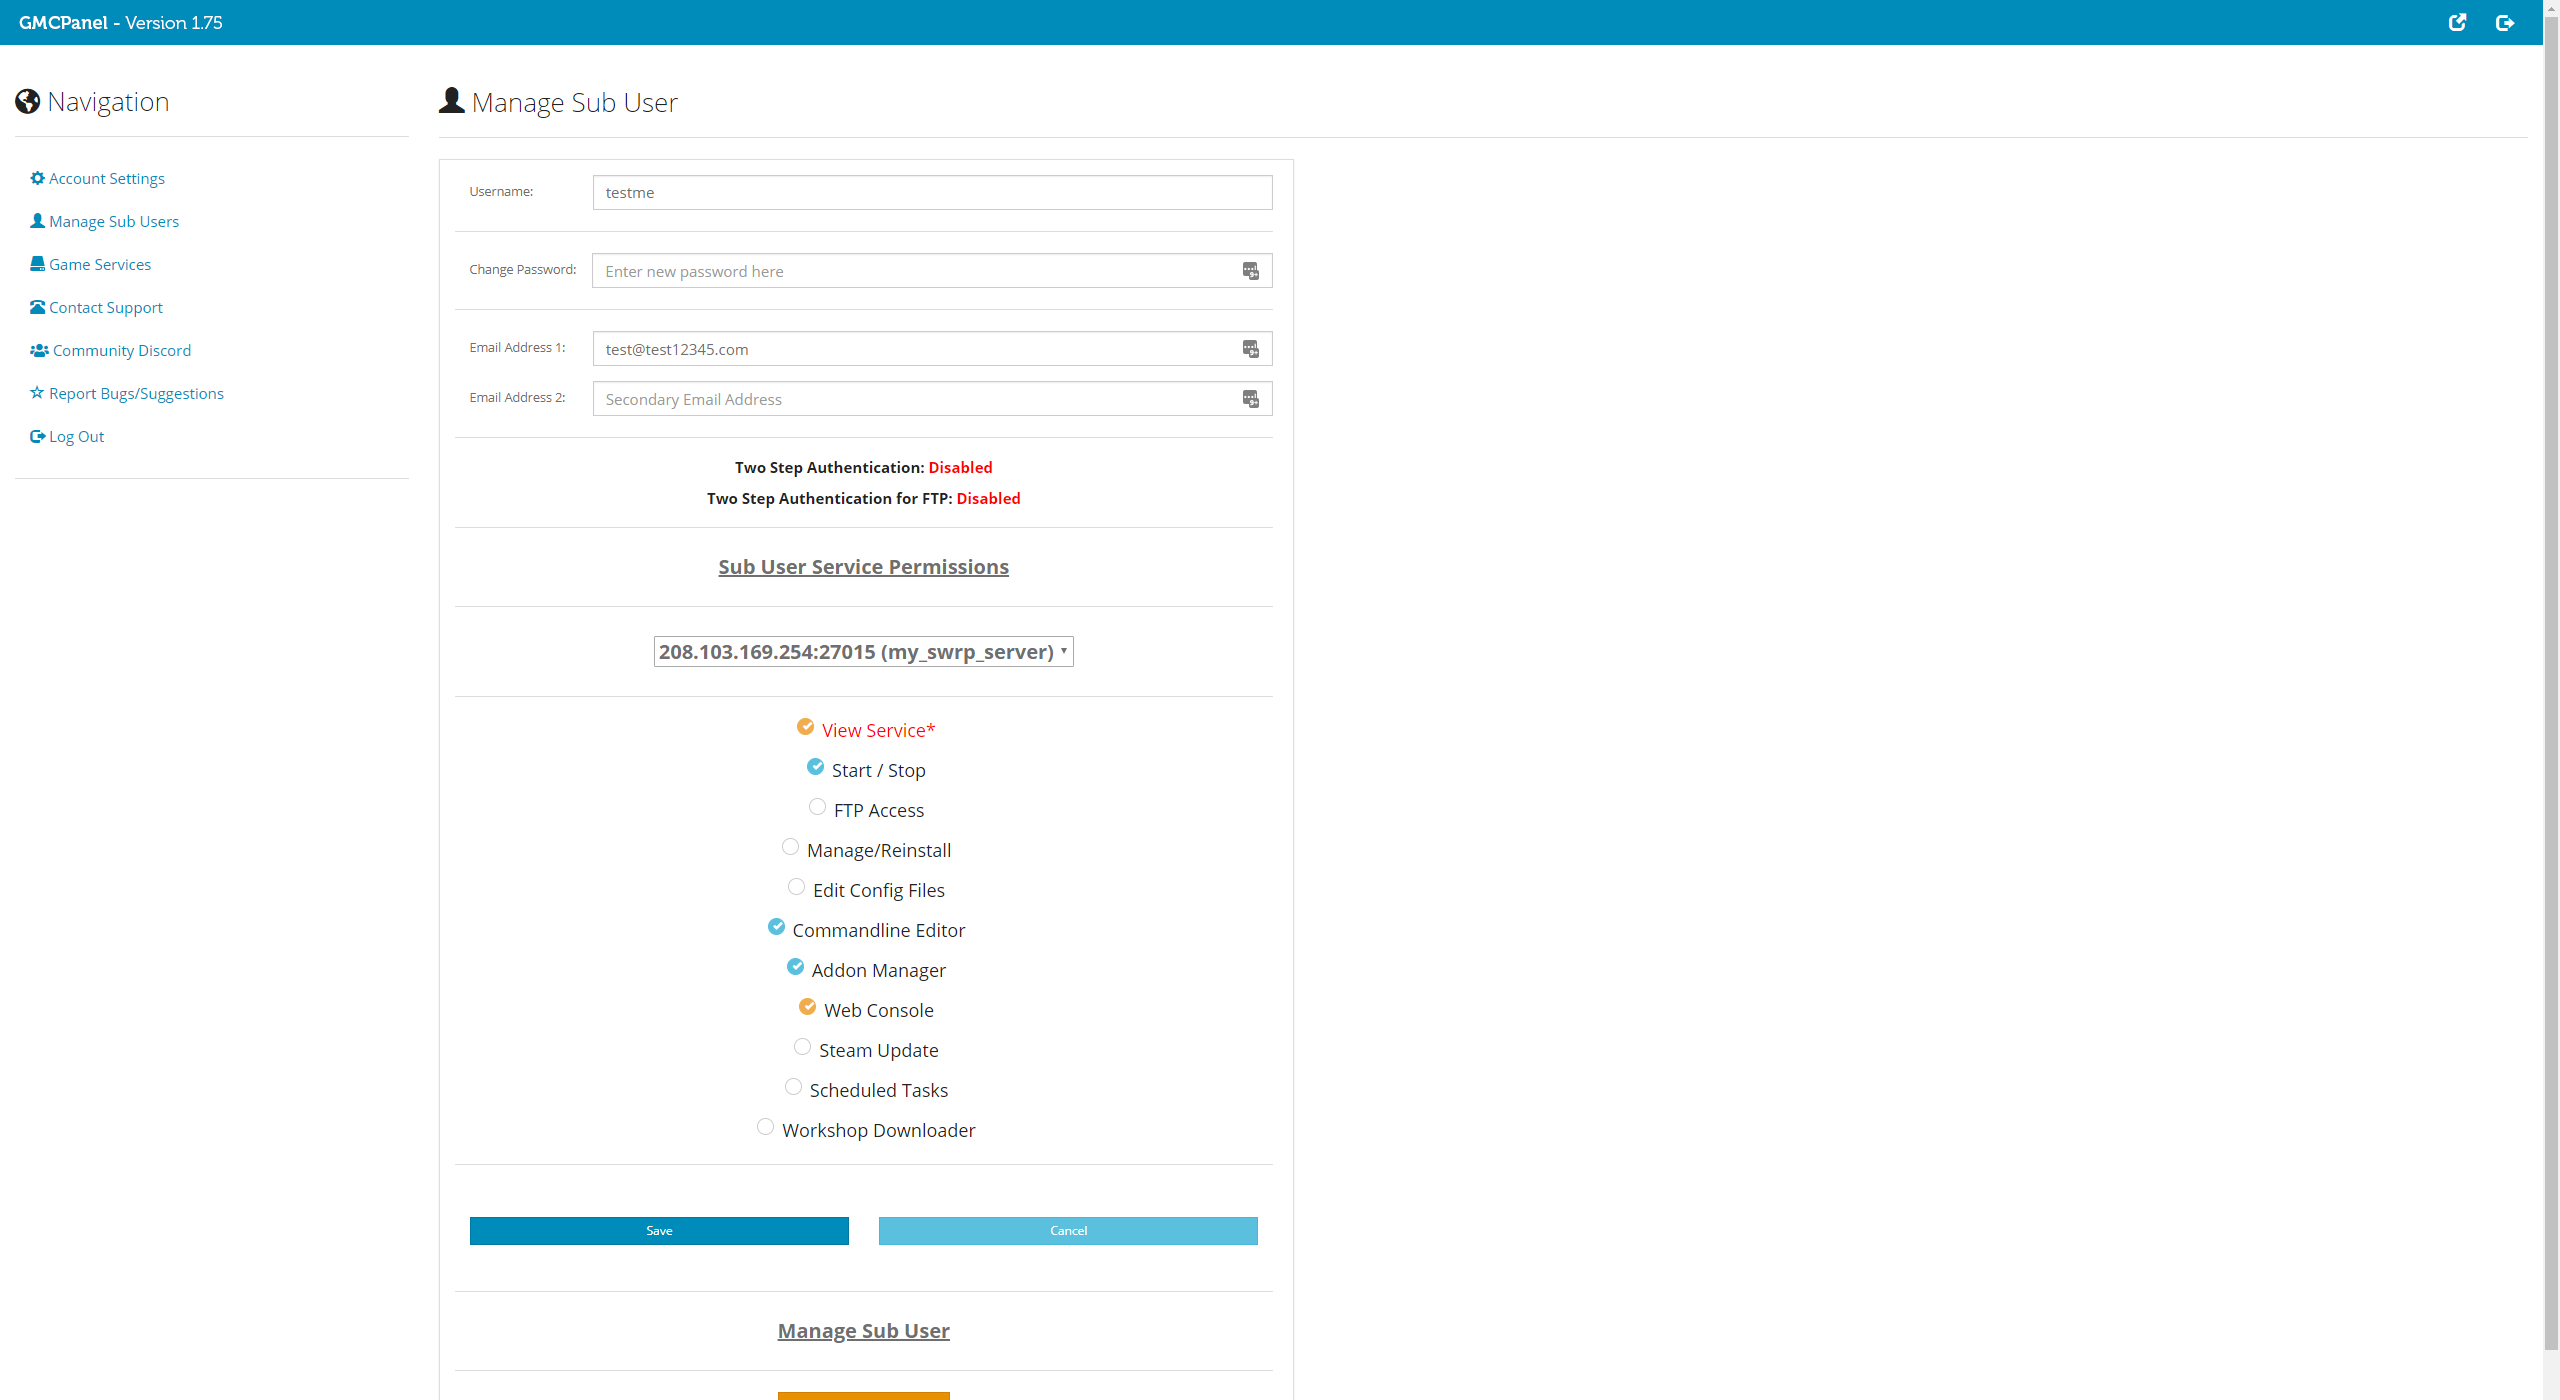2560x1400 pixels.
Task: Click the email address copy icon
Action: click(1252, 348)
